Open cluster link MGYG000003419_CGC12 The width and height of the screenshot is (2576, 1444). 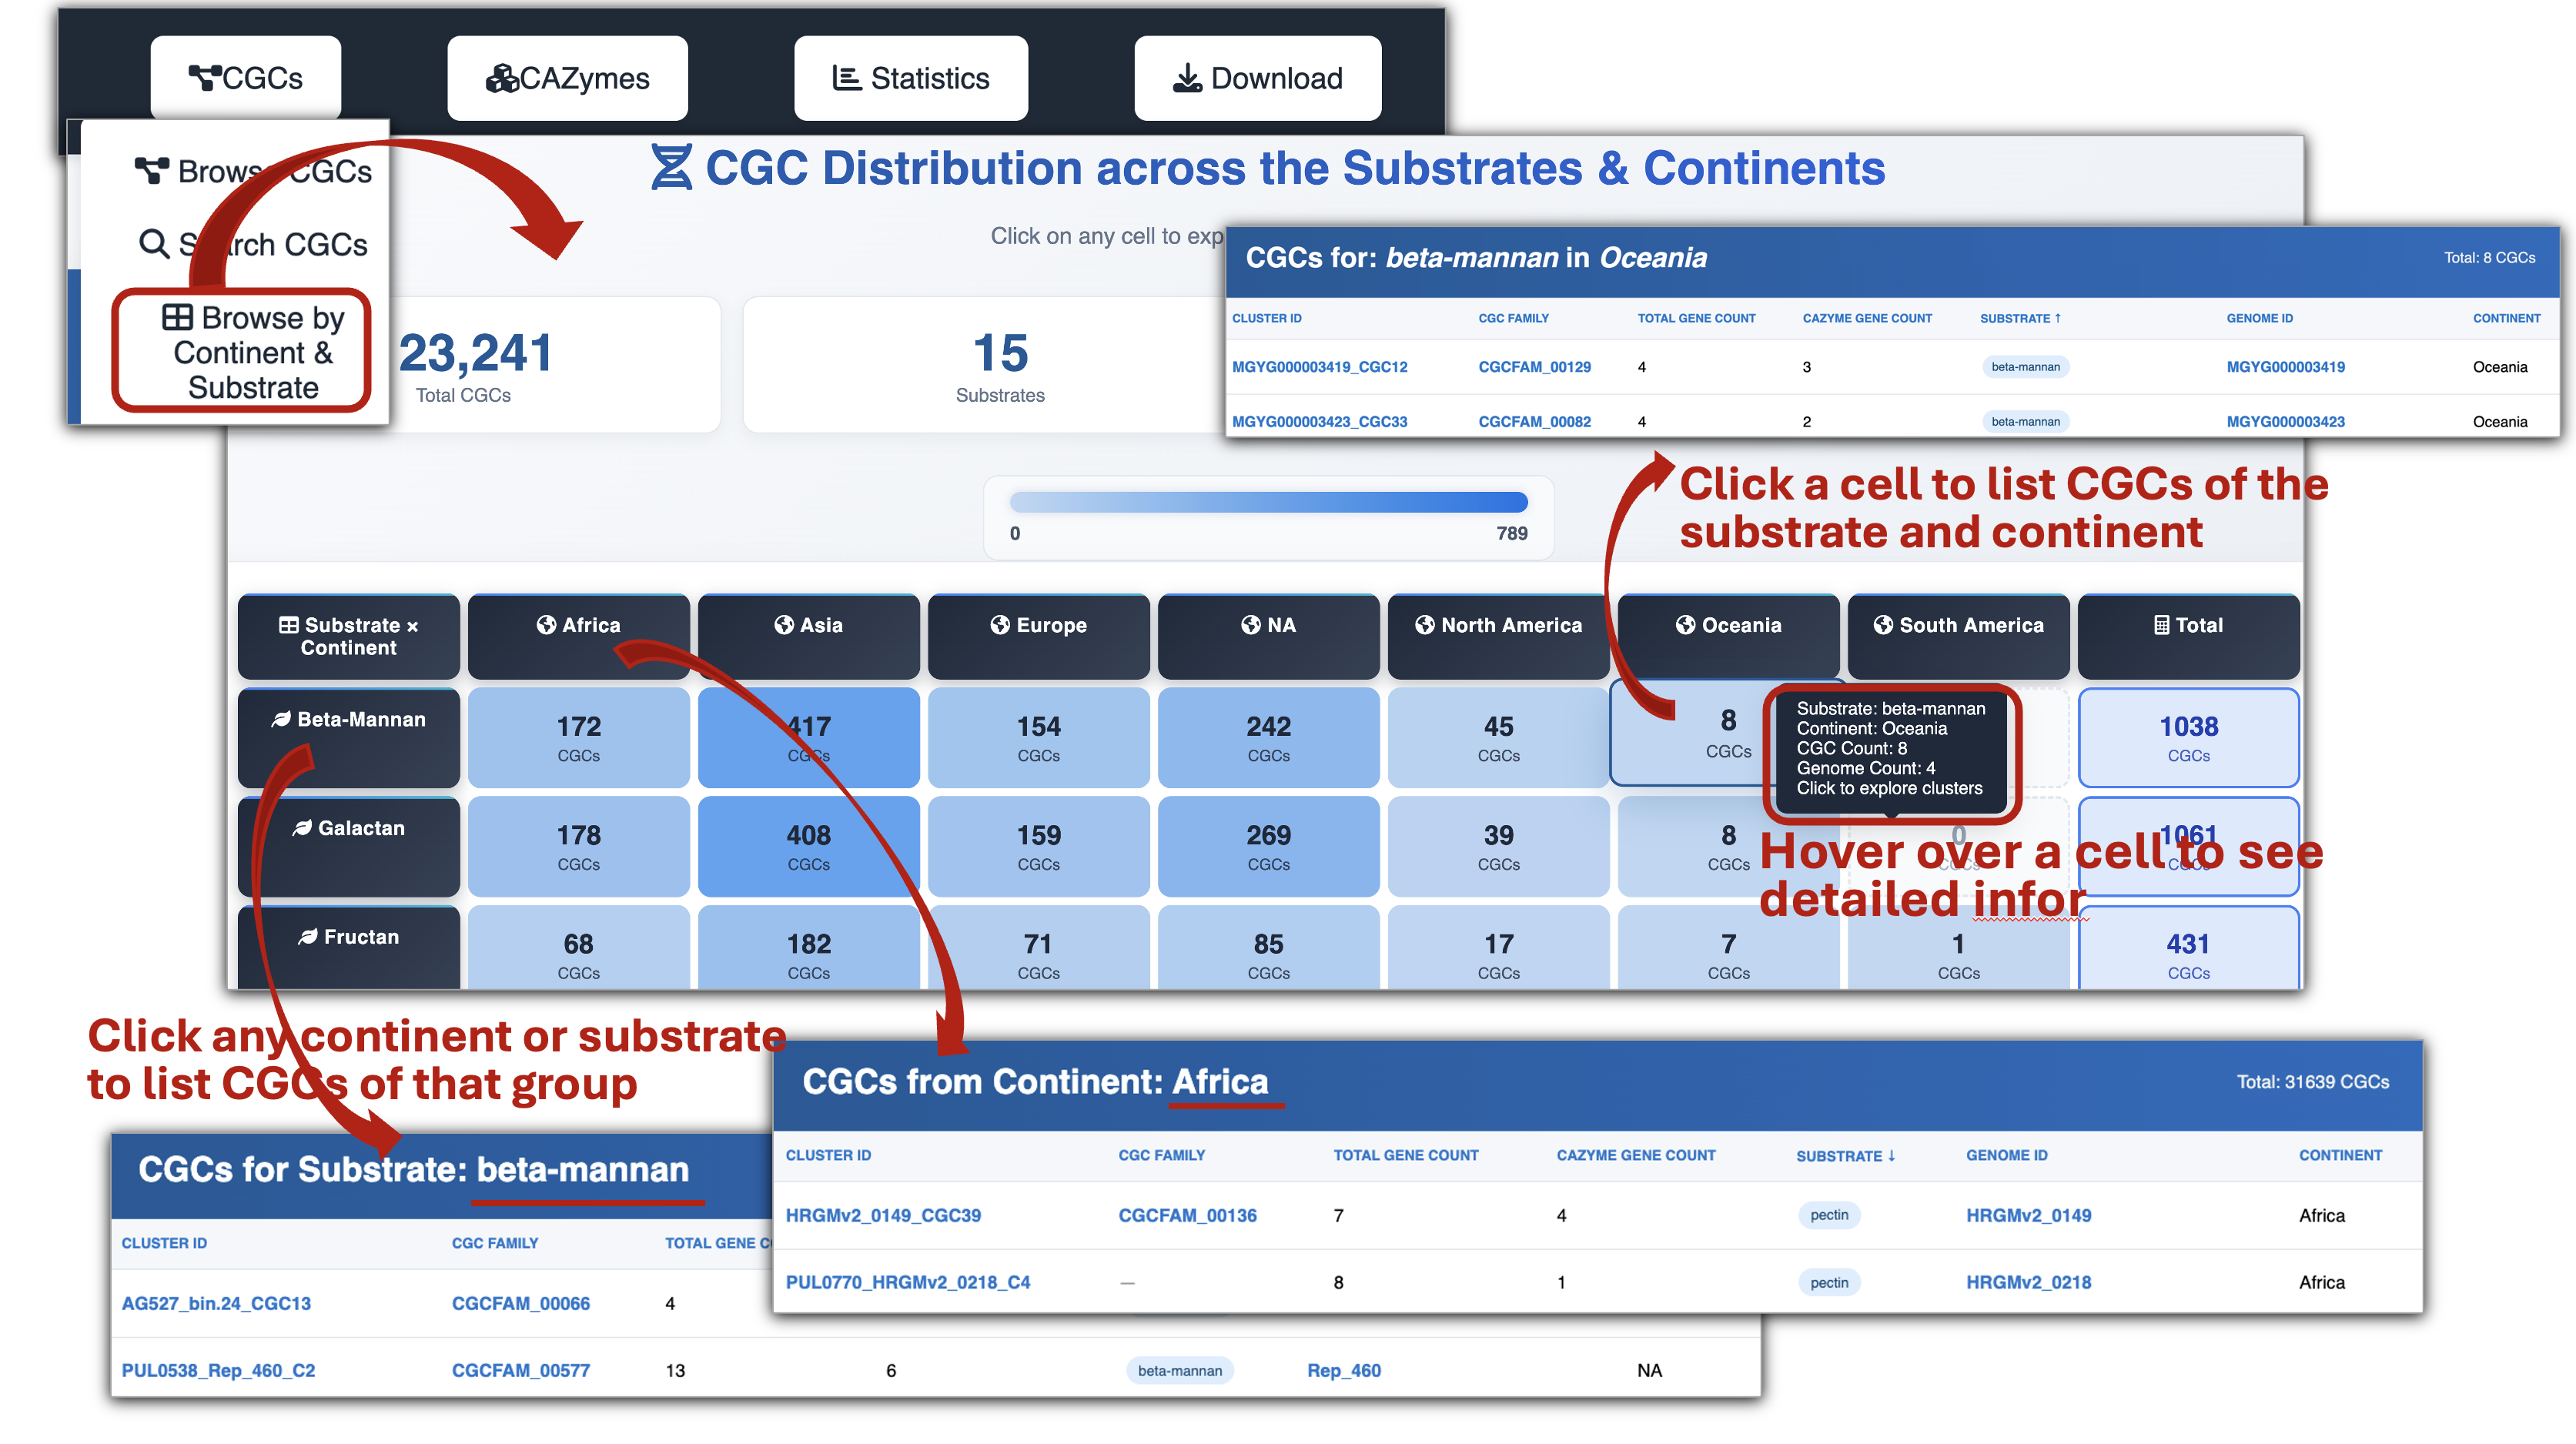[1320, 367]
